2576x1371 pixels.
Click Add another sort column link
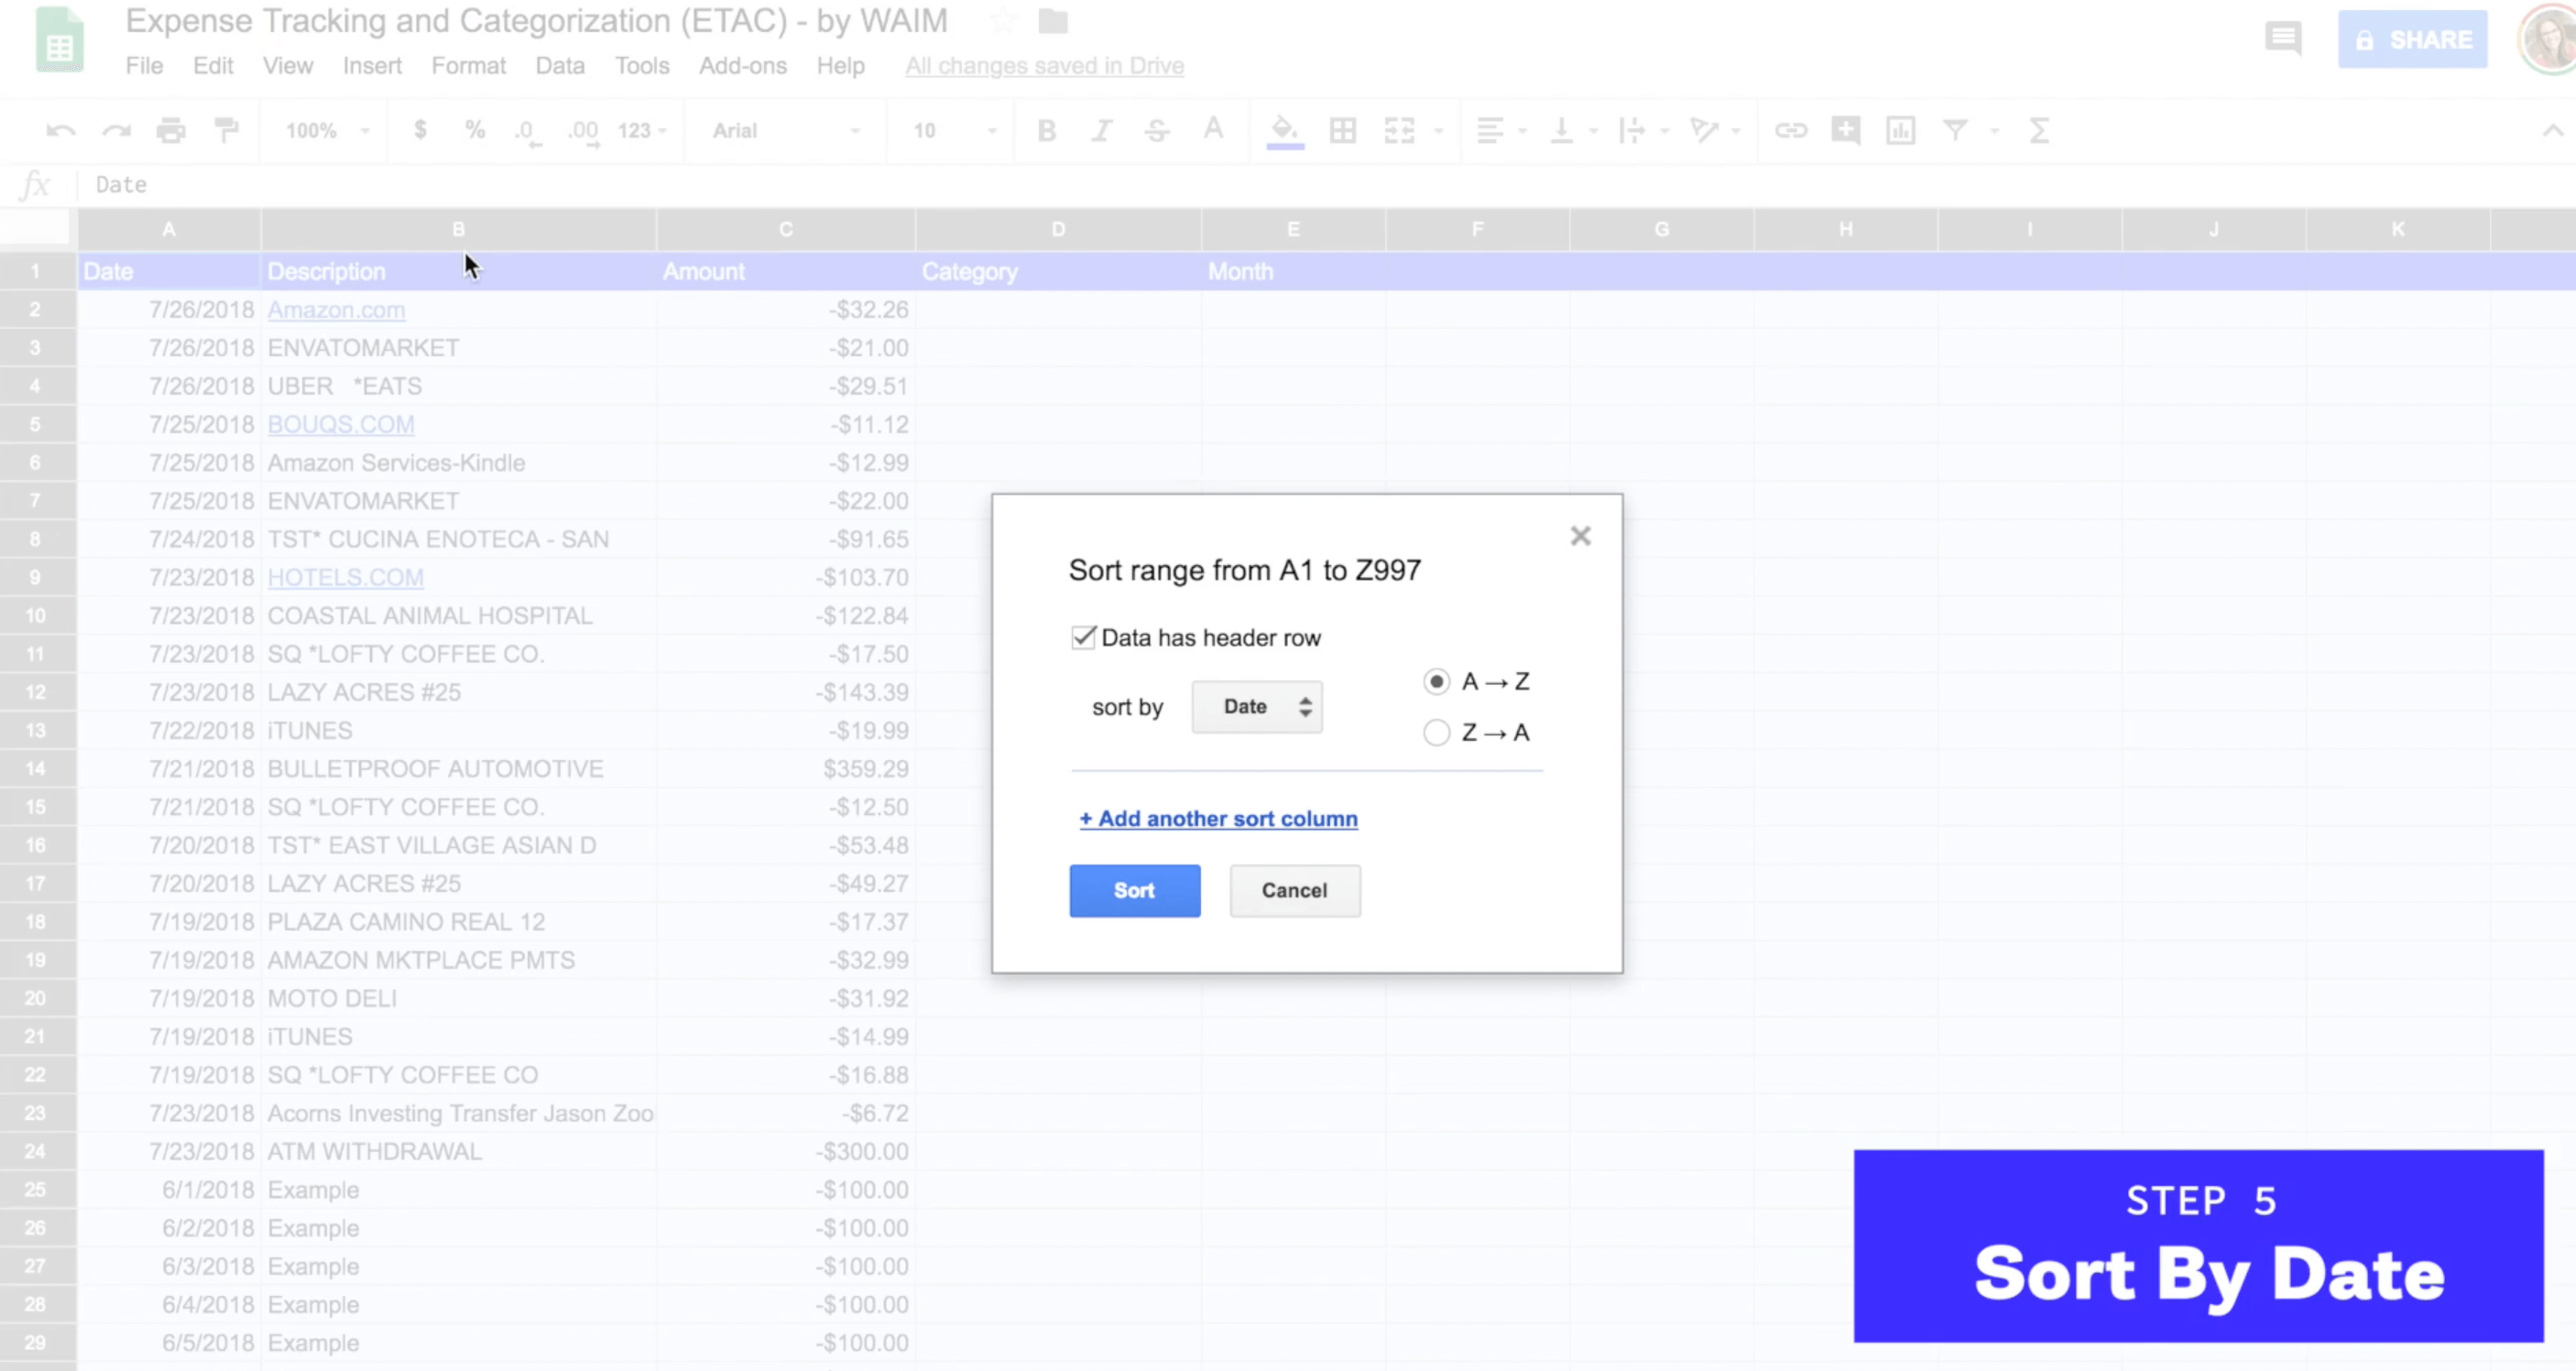(x=1218, y=819)
